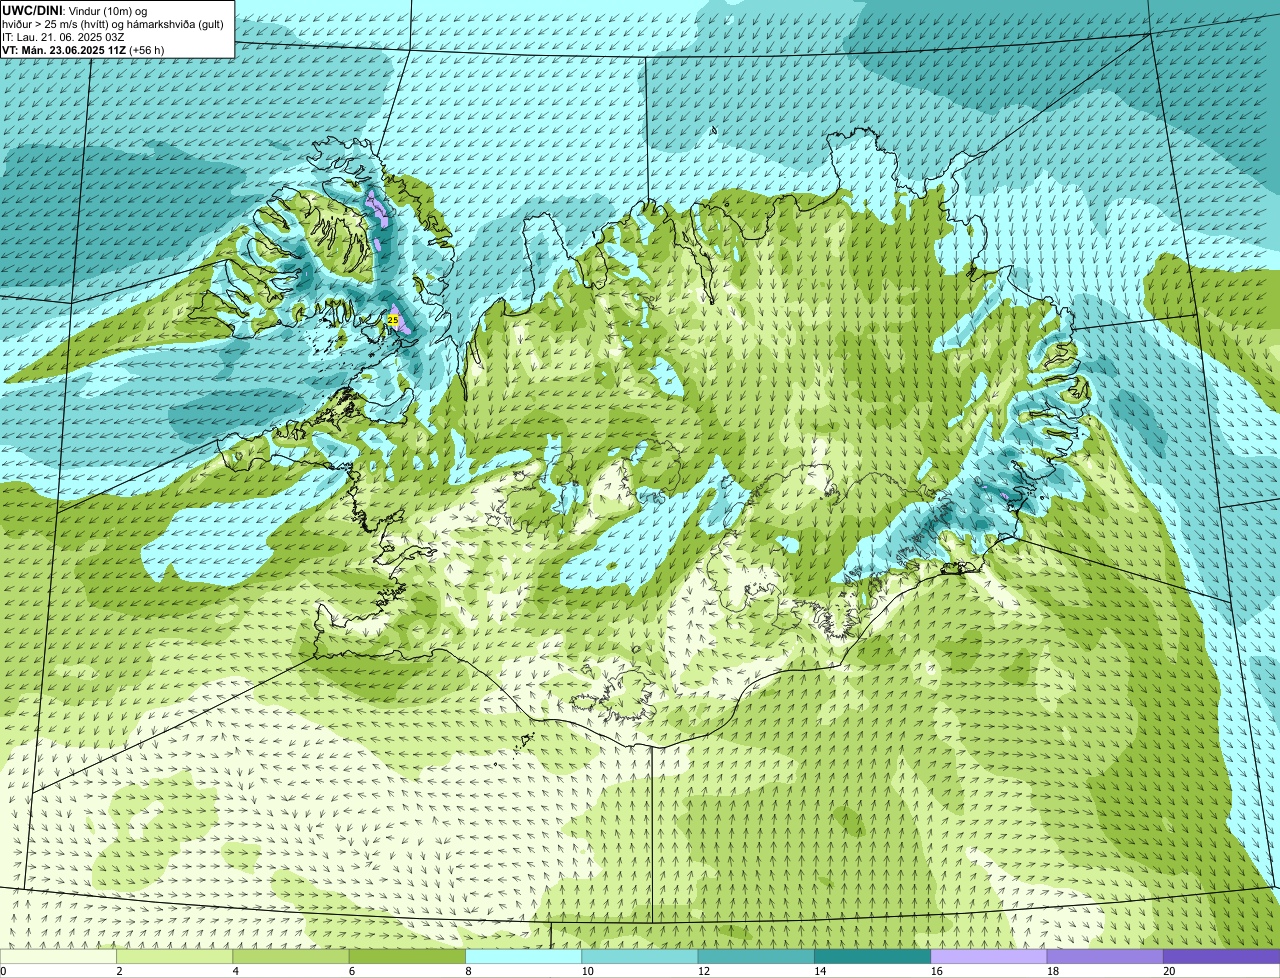Click the scale label '4'
This screenshot has width=1280, height=978.
click(235, 971)
